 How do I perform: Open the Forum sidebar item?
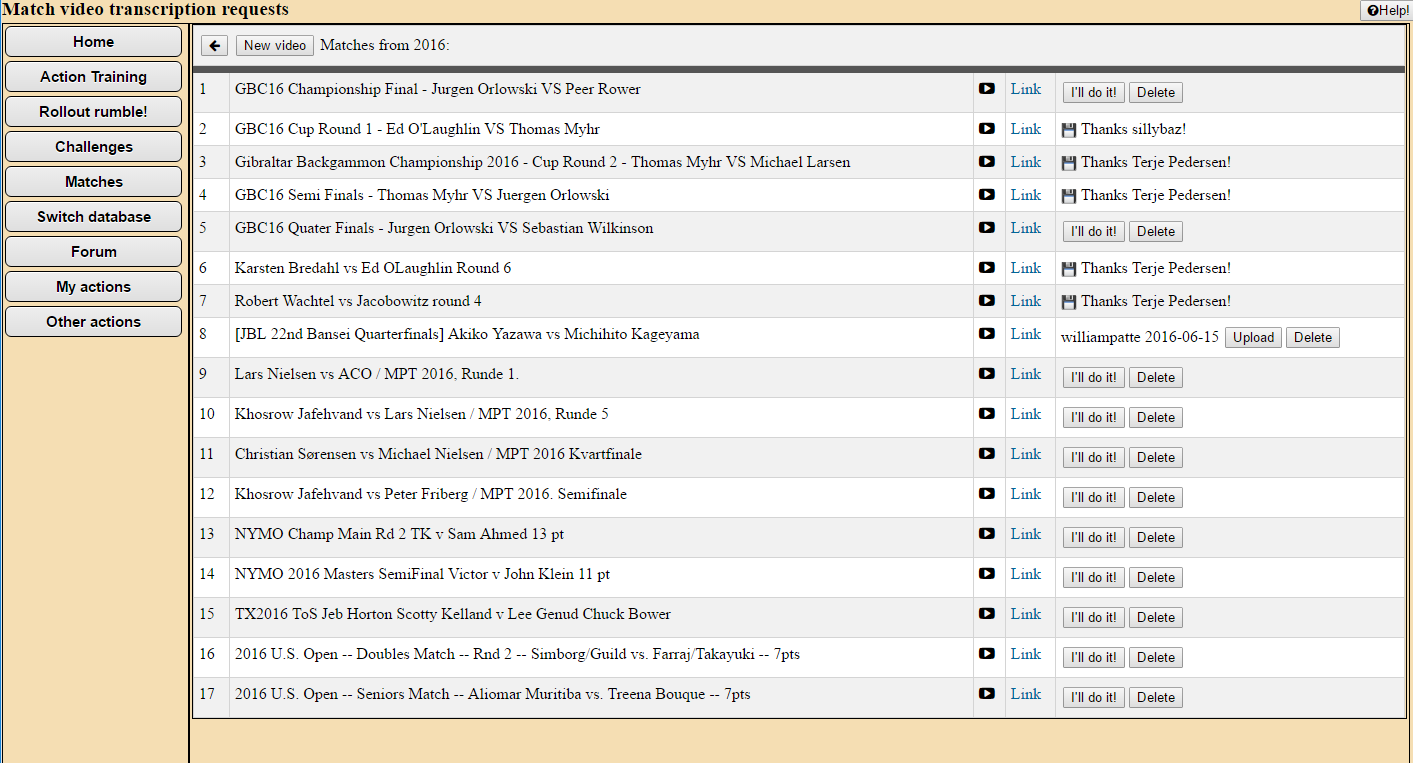[93, 252]
